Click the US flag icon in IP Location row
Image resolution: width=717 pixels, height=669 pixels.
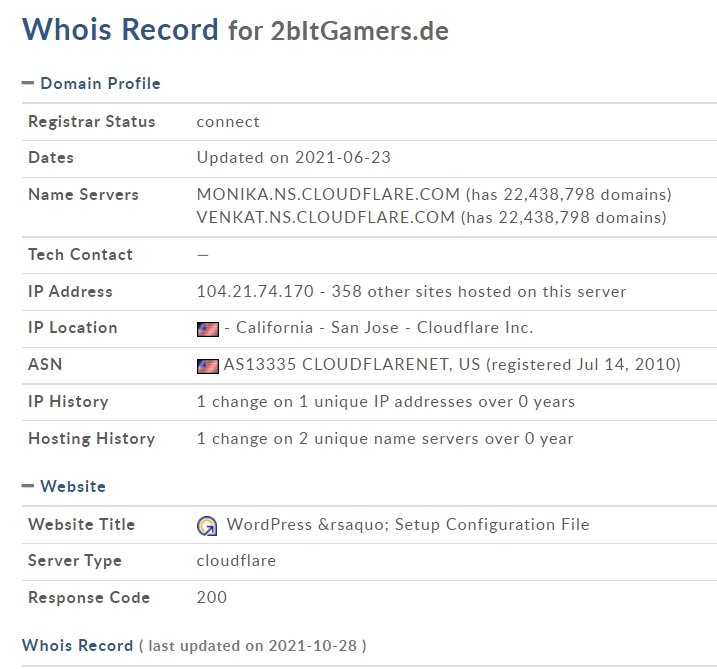[208, 329]
